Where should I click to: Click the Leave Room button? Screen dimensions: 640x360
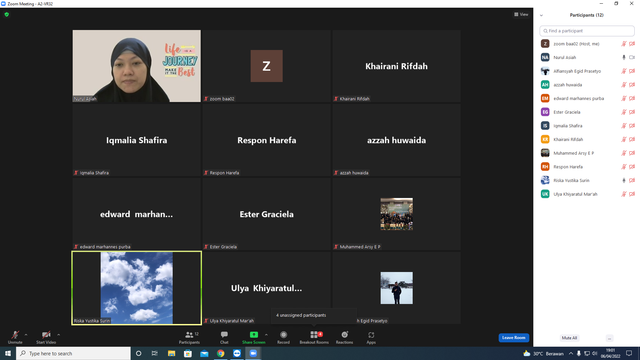click(513, 338)
